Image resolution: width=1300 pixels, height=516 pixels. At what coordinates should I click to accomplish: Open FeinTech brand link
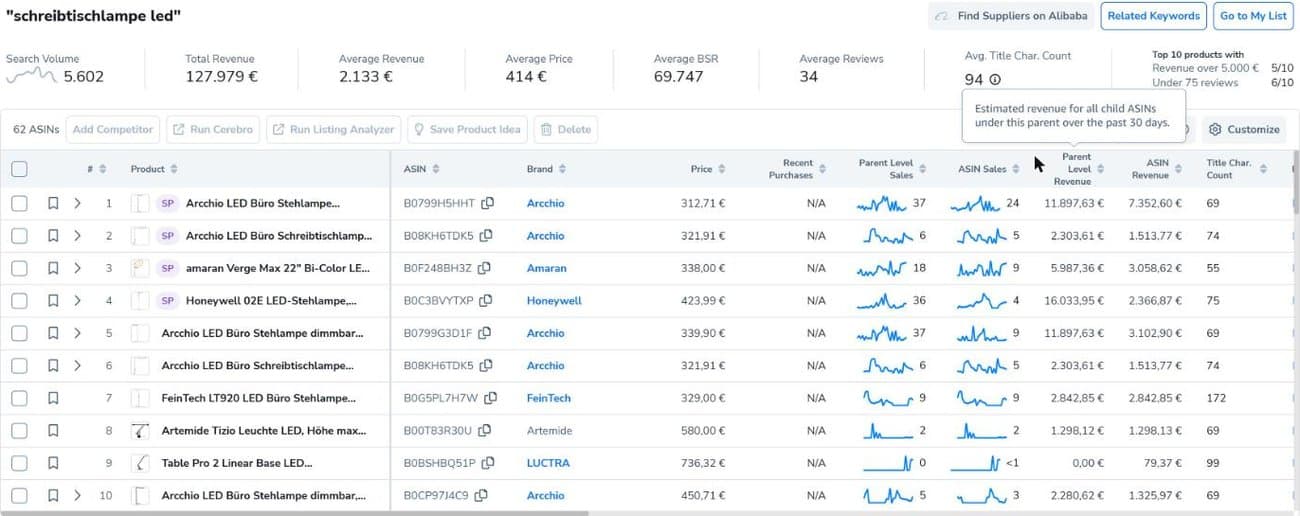coord(549,398)
